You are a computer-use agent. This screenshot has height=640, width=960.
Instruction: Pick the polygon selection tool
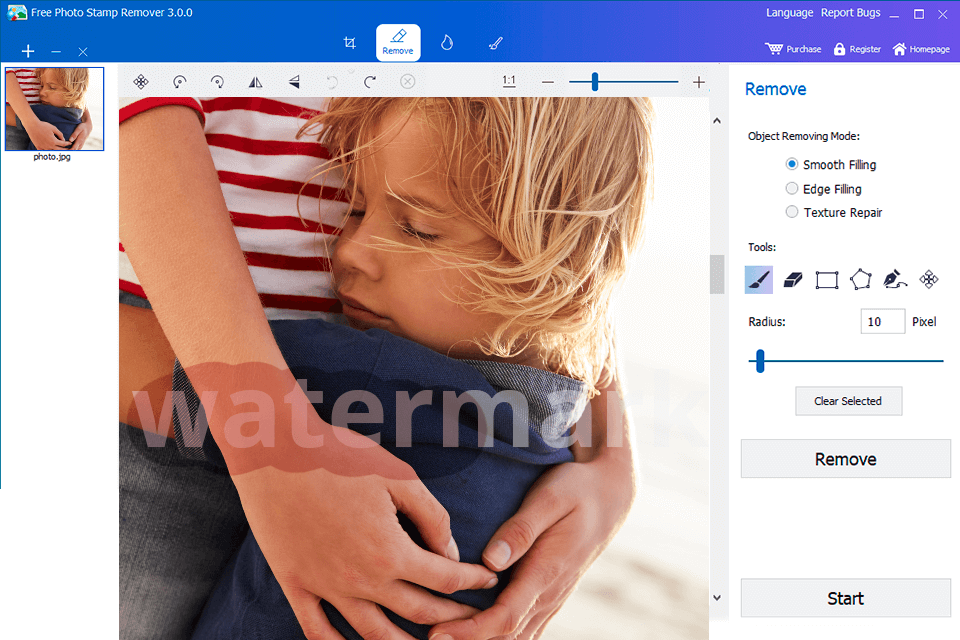pos(860,280)
